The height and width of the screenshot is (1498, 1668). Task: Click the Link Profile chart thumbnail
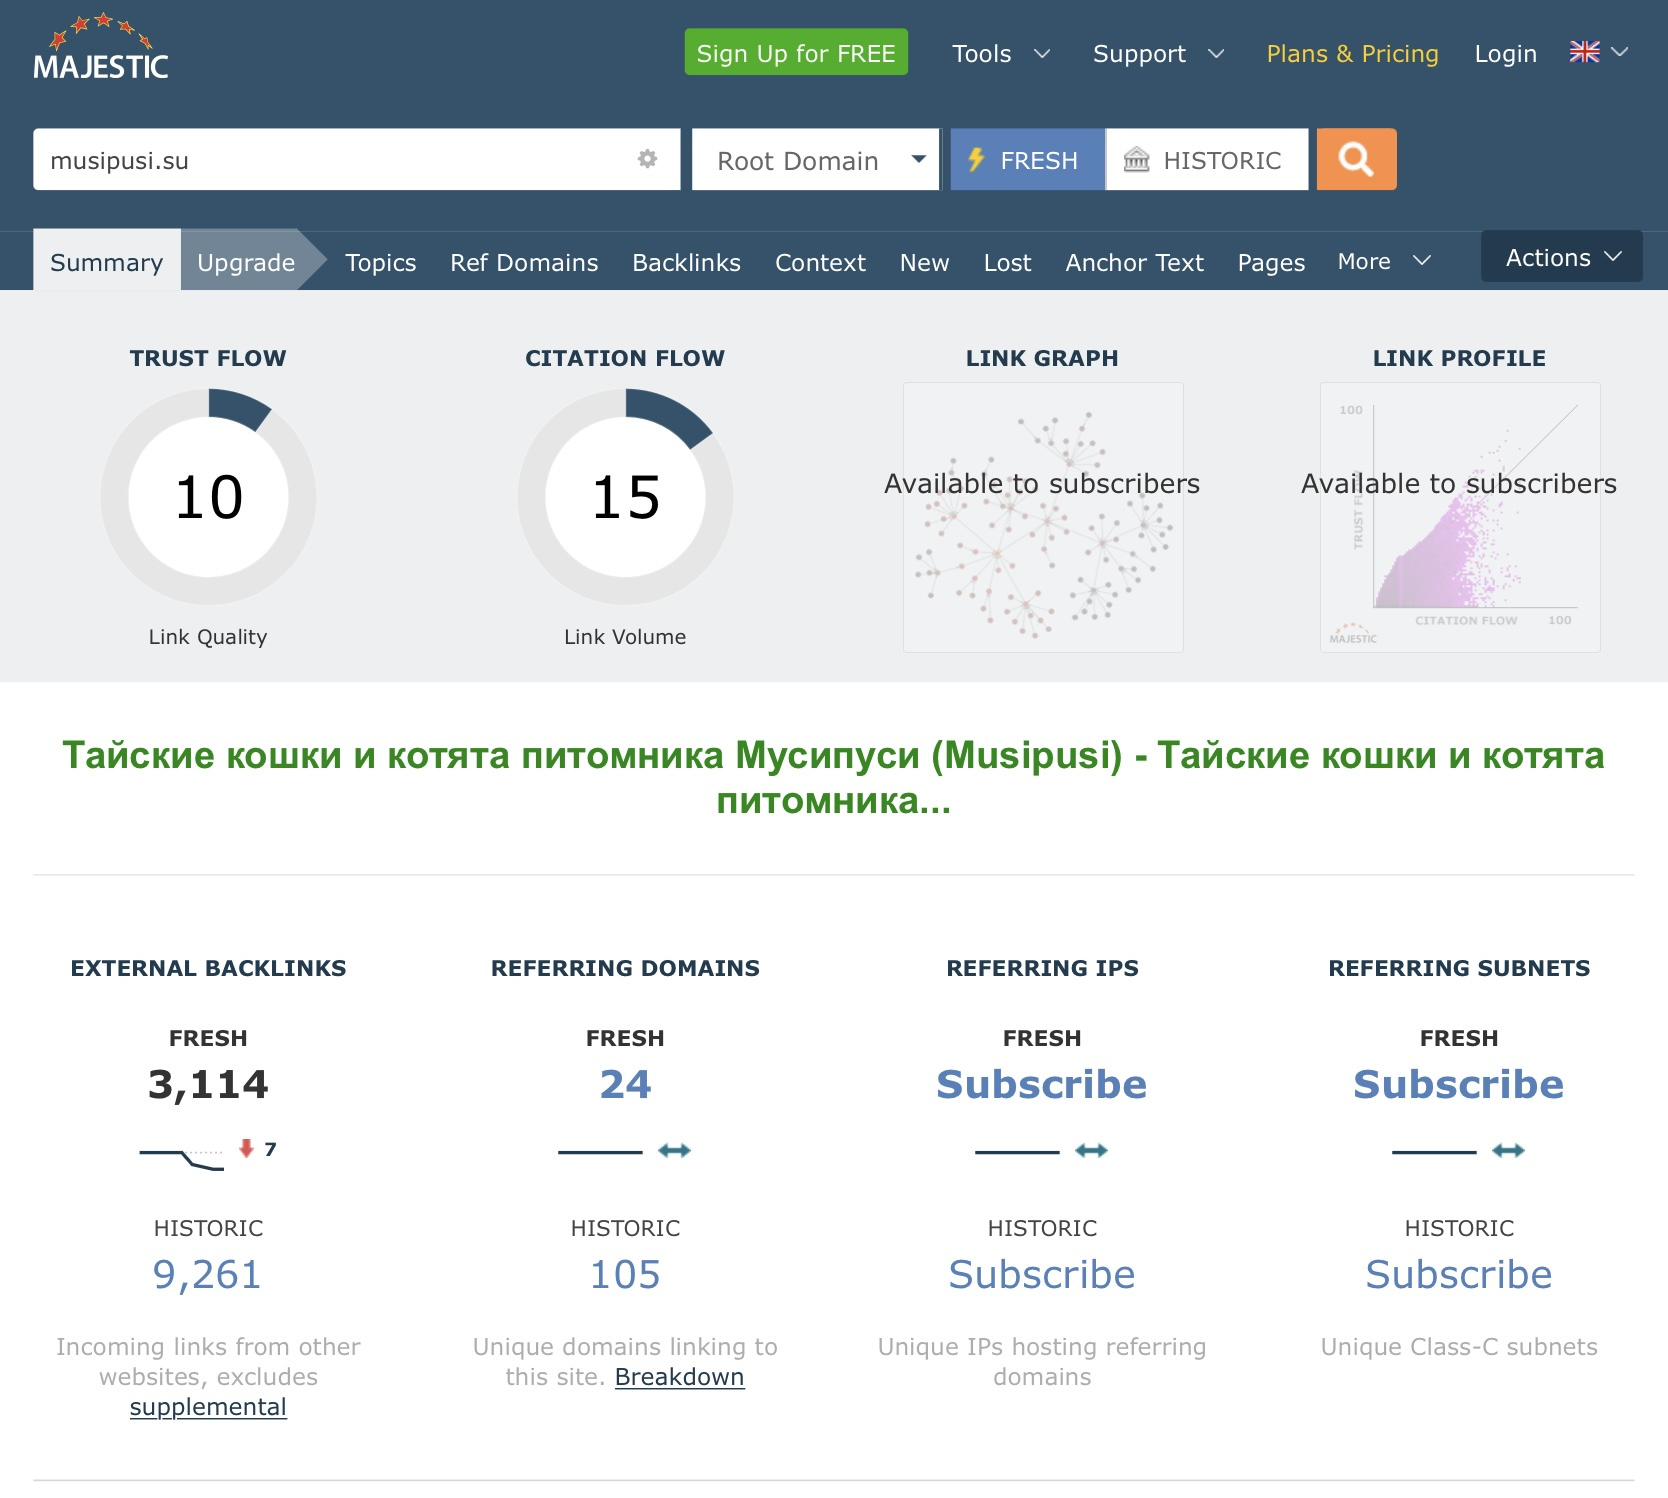pyautogui.click(x=1460, y=517)
